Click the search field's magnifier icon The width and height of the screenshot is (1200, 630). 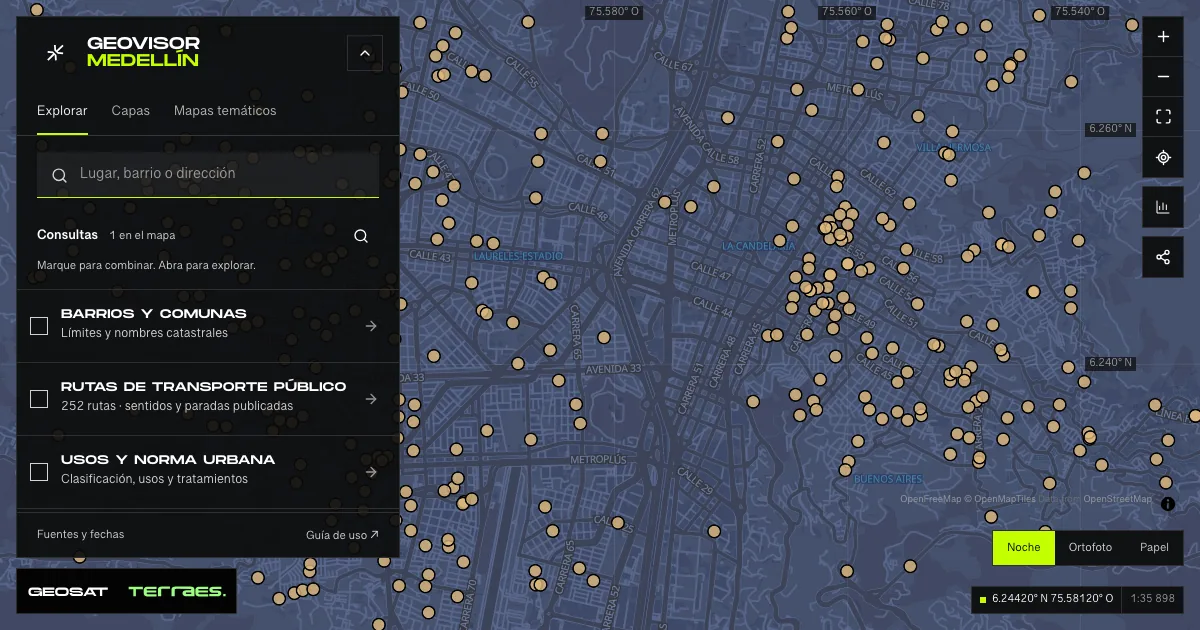(x=59, y=175)
